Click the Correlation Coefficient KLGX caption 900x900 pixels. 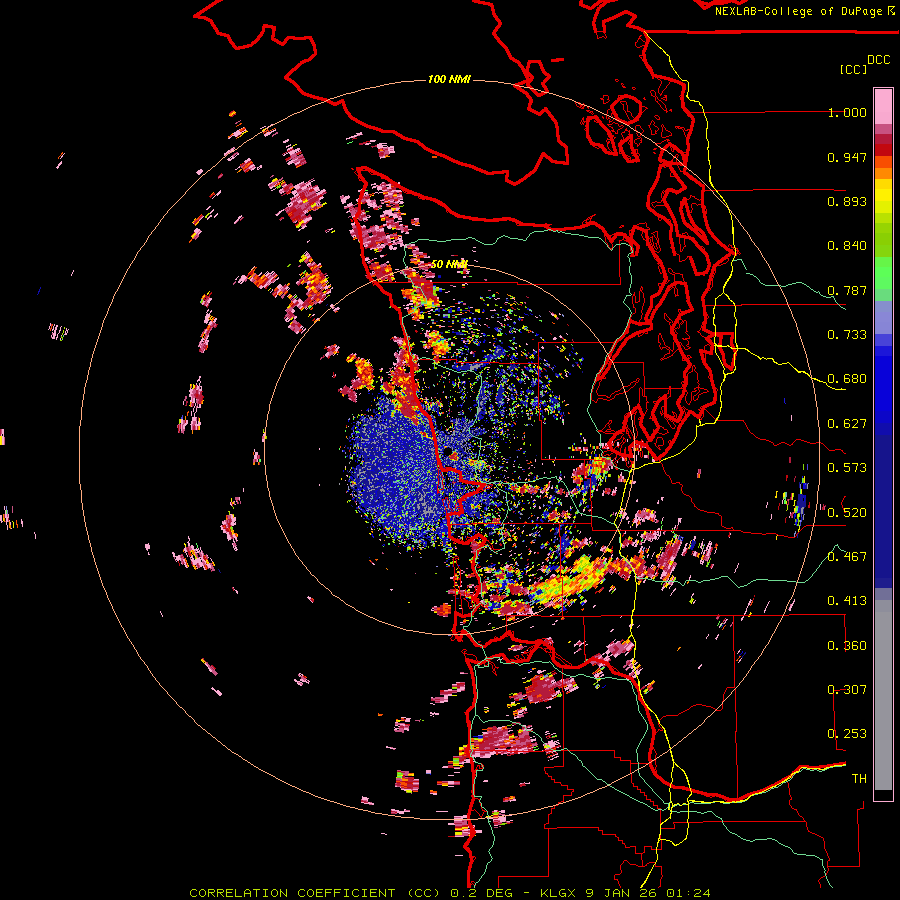(450, 893)
